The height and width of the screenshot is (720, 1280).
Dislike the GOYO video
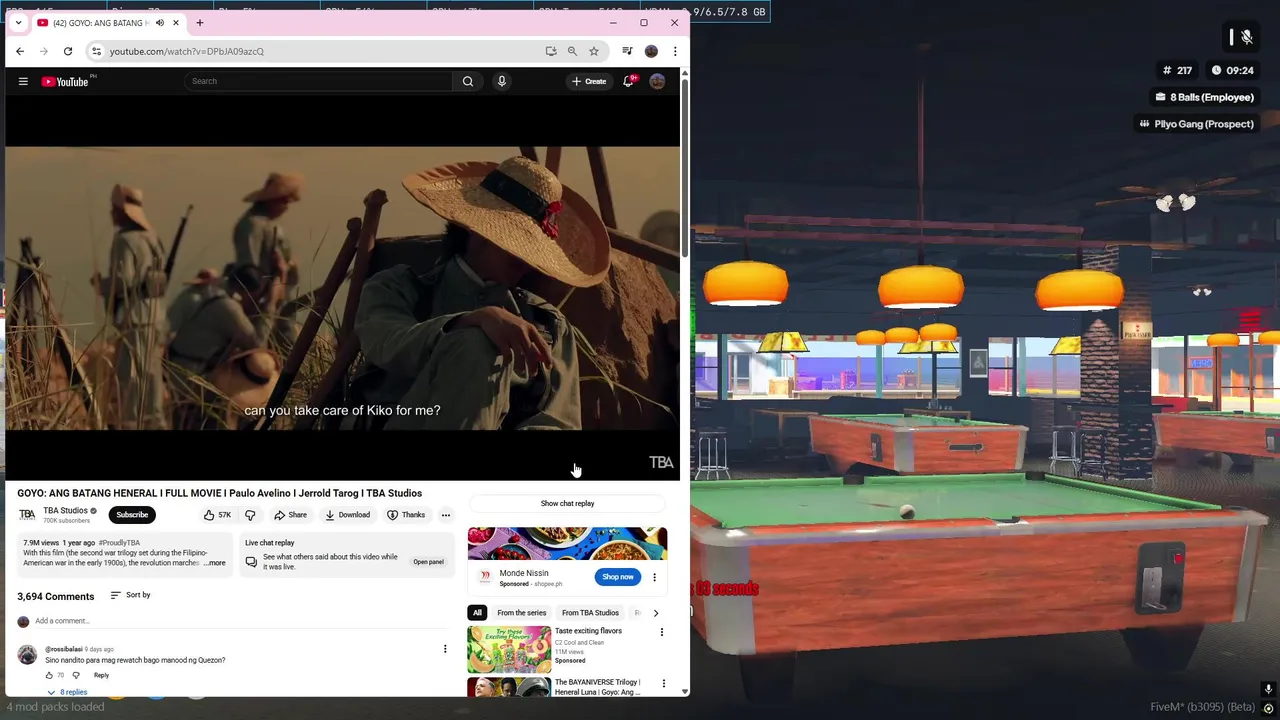(x=250, y=515)
